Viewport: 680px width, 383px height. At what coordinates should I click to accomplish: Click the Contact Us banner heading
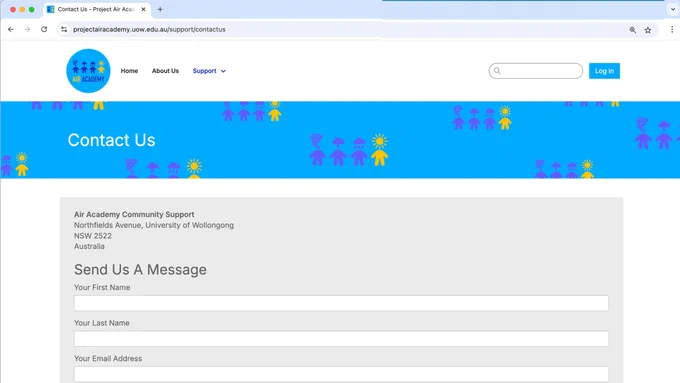111,140
